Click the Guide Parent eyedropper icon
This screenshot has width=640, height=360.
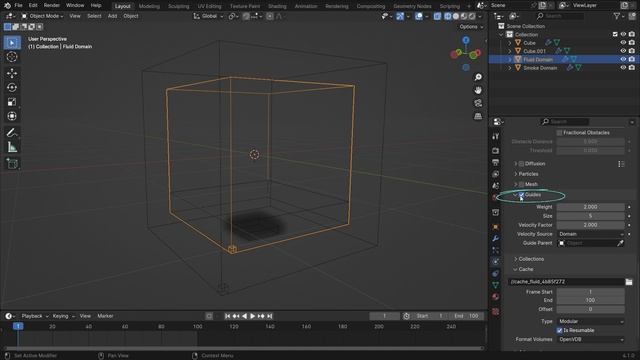click(620, 243)
